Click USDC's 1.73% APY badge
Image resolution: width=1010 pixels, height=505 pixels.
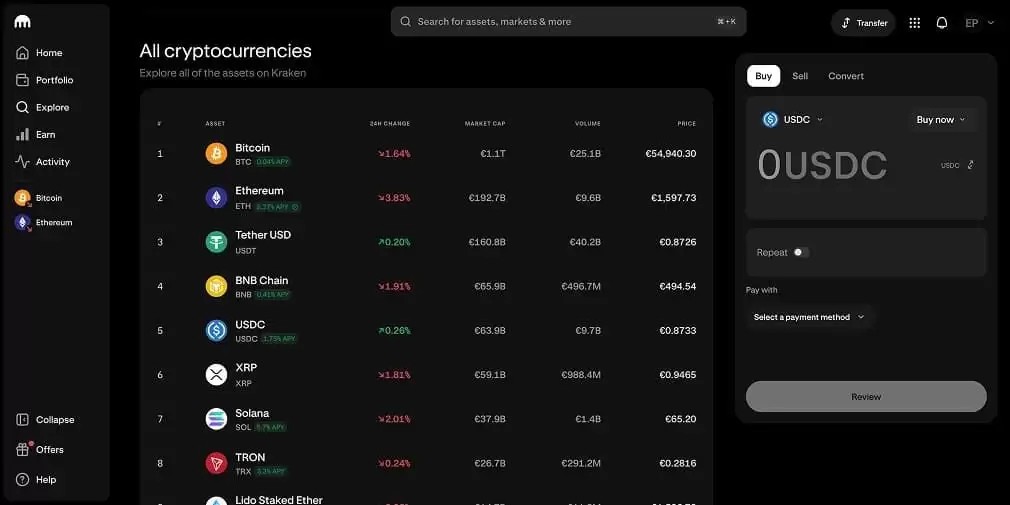279,339
